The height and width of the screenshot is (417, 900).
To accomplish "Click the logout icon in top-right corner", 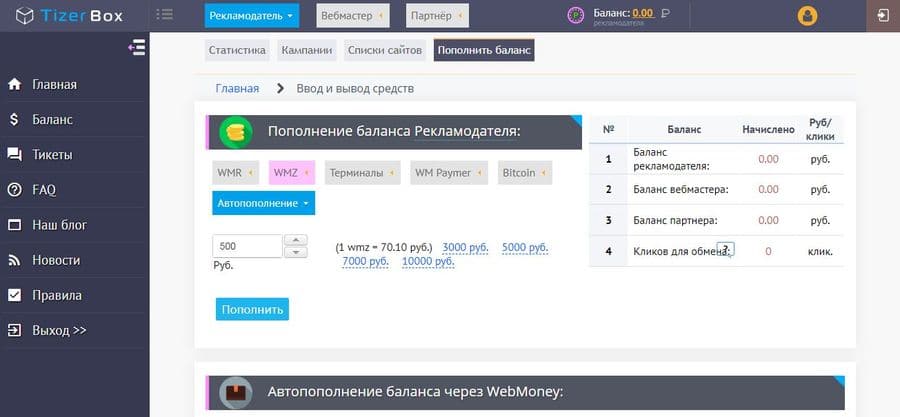I will tap(883, 15).
